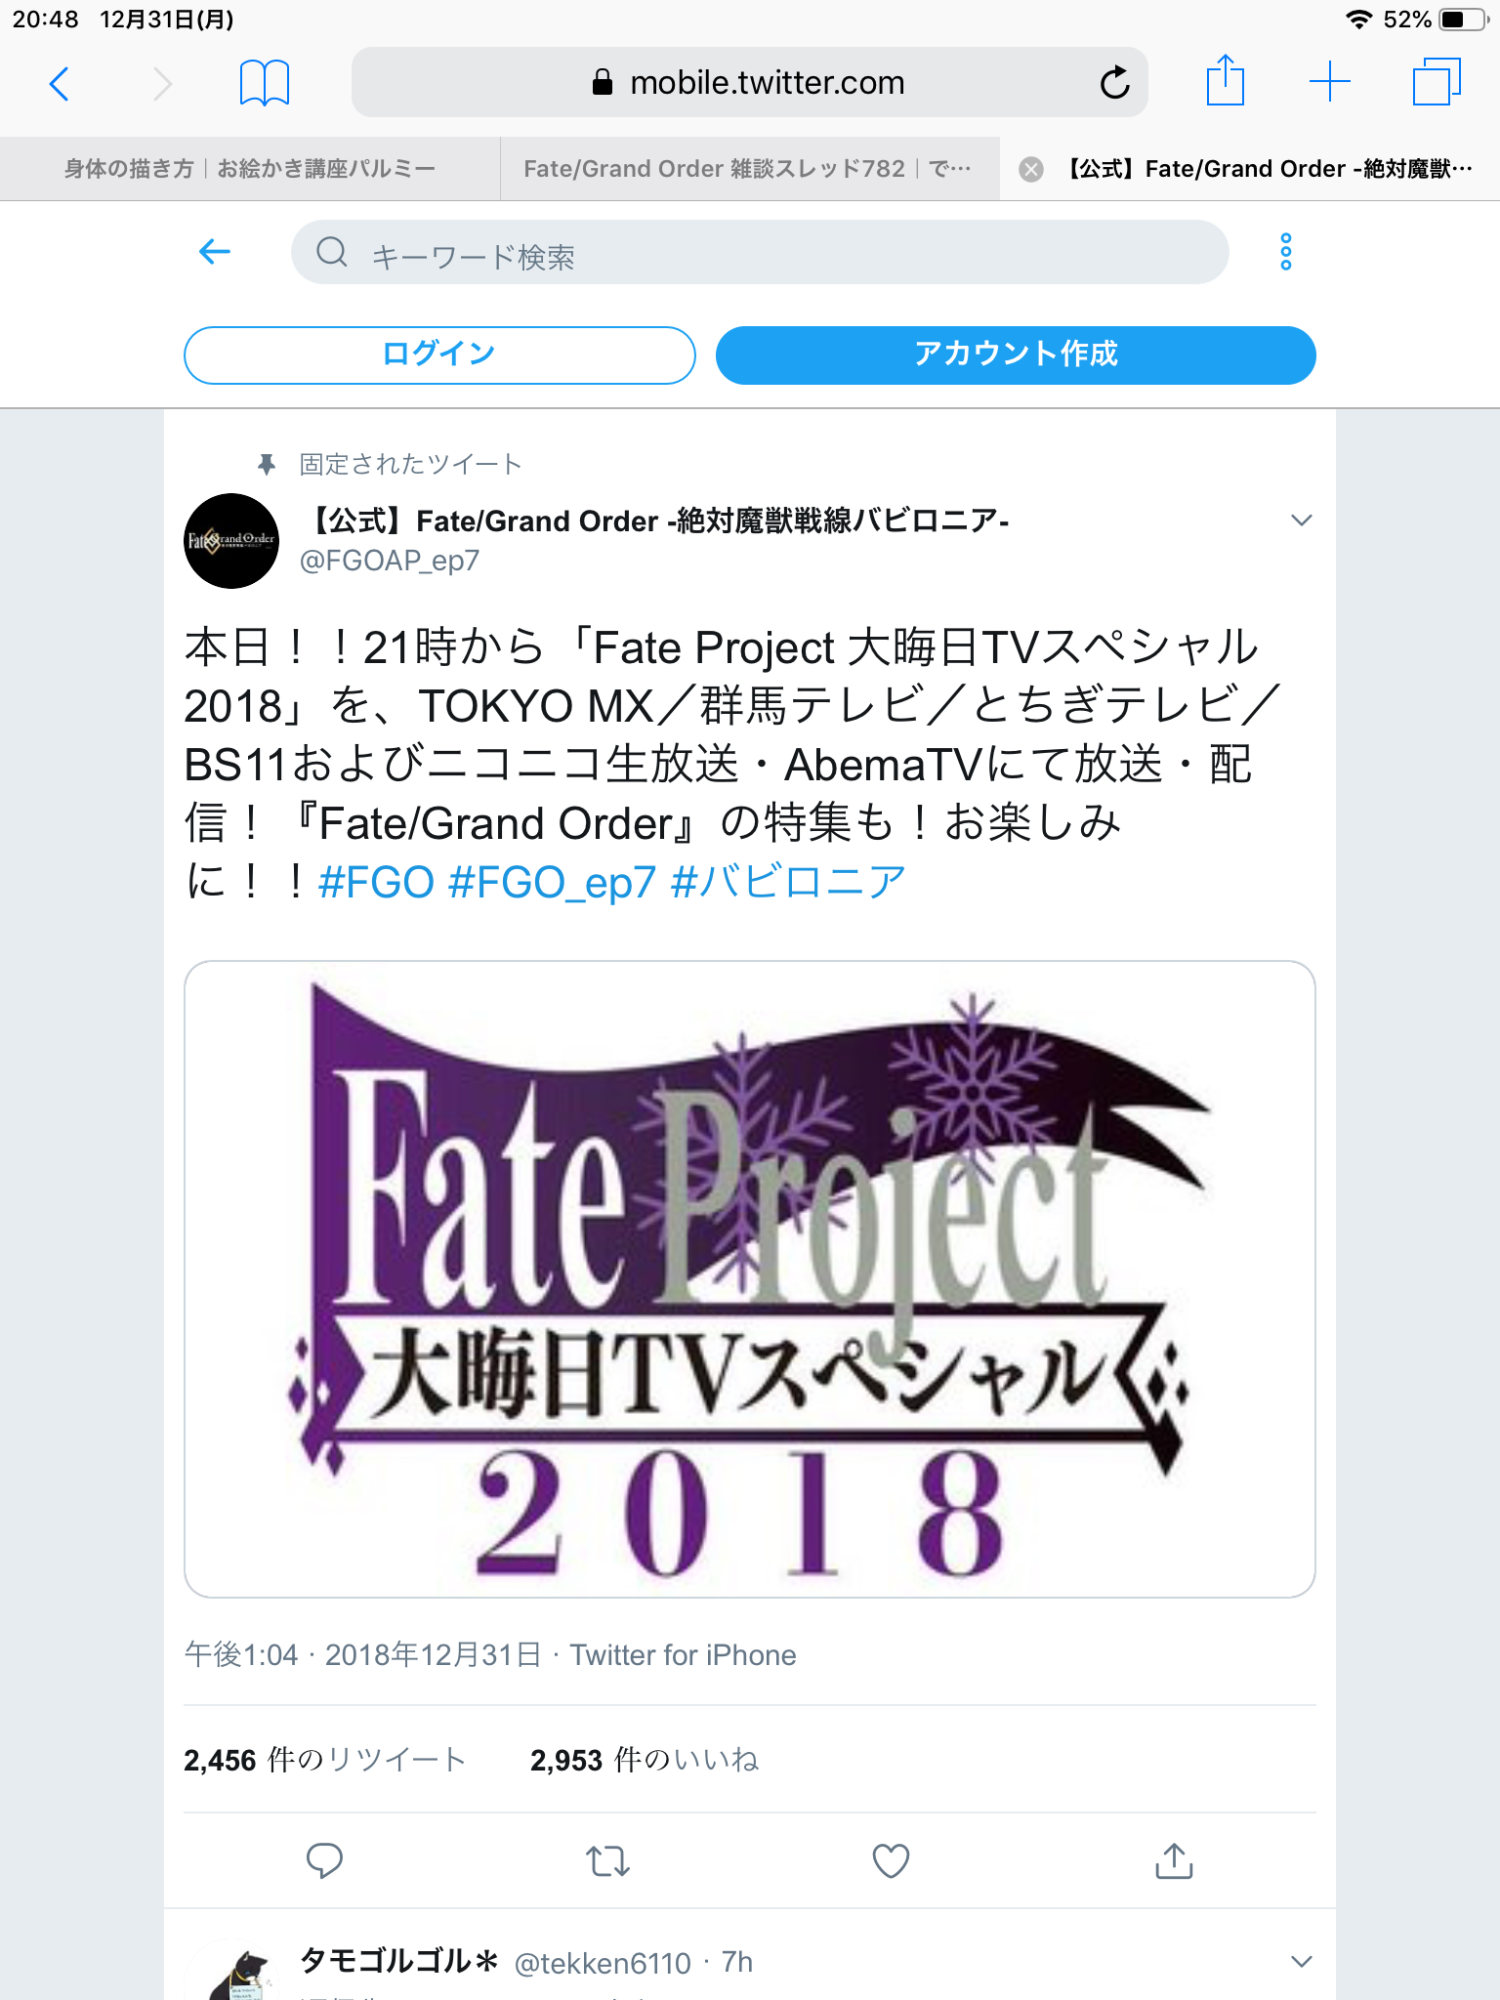Retweet the Fate Project tweet

click(607, 1861)
